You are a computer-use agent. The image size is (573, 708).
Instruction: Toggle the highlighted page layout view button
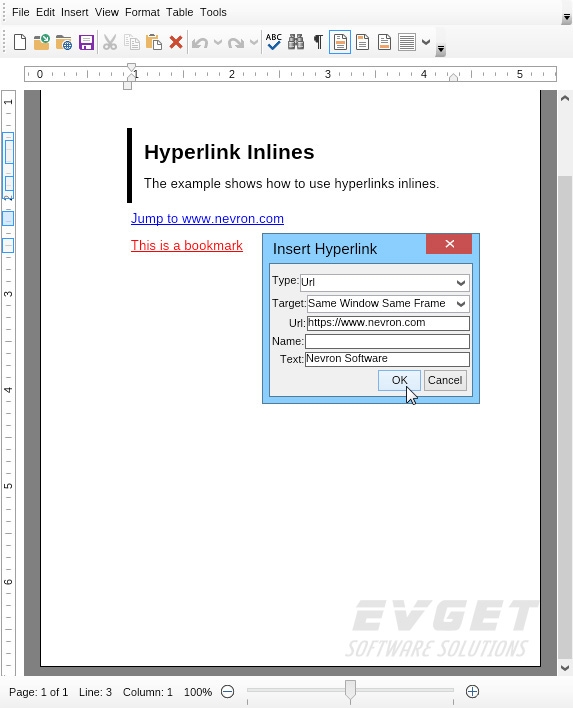340,42
